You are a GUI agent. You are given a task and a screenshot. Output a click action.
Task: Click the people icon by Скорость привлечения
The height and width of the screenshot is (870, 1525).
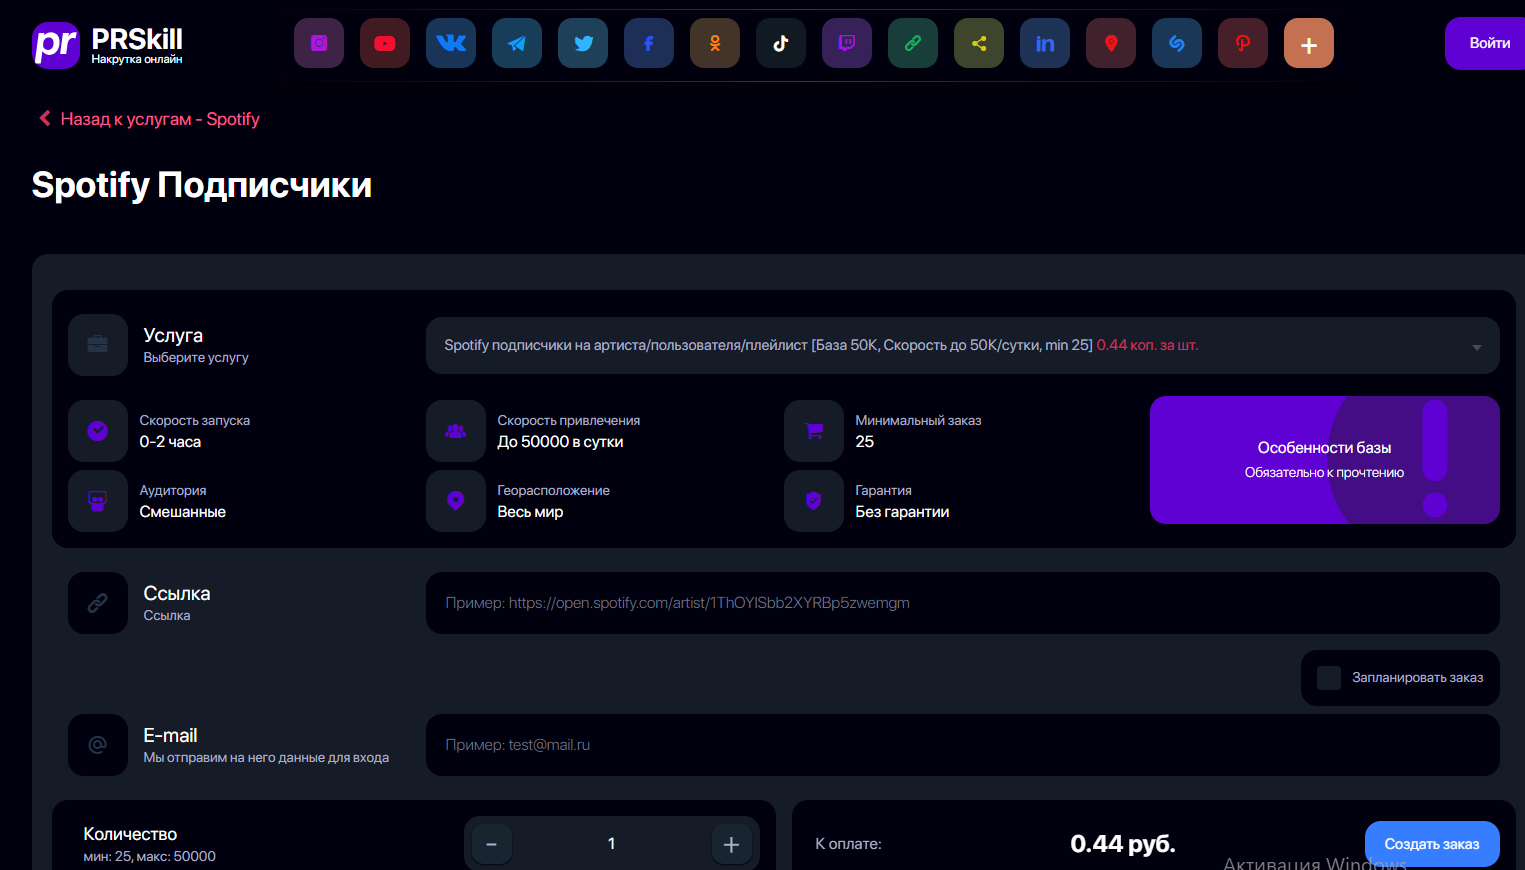(x=456, y=431)
